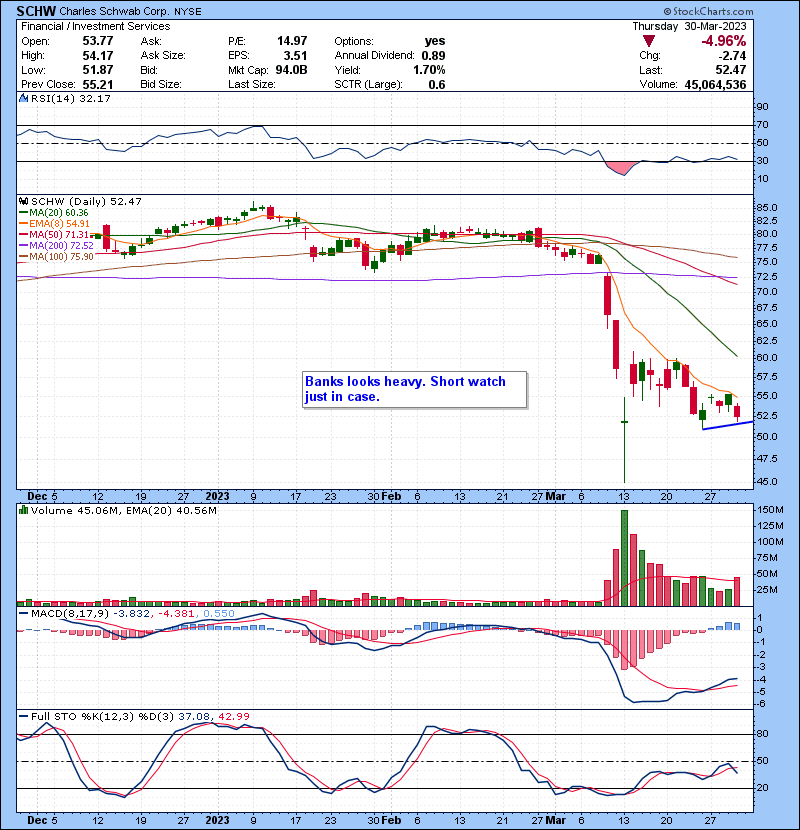
Task: Click the MA(20) 60.36 legend entry
Action: [54, 213]
